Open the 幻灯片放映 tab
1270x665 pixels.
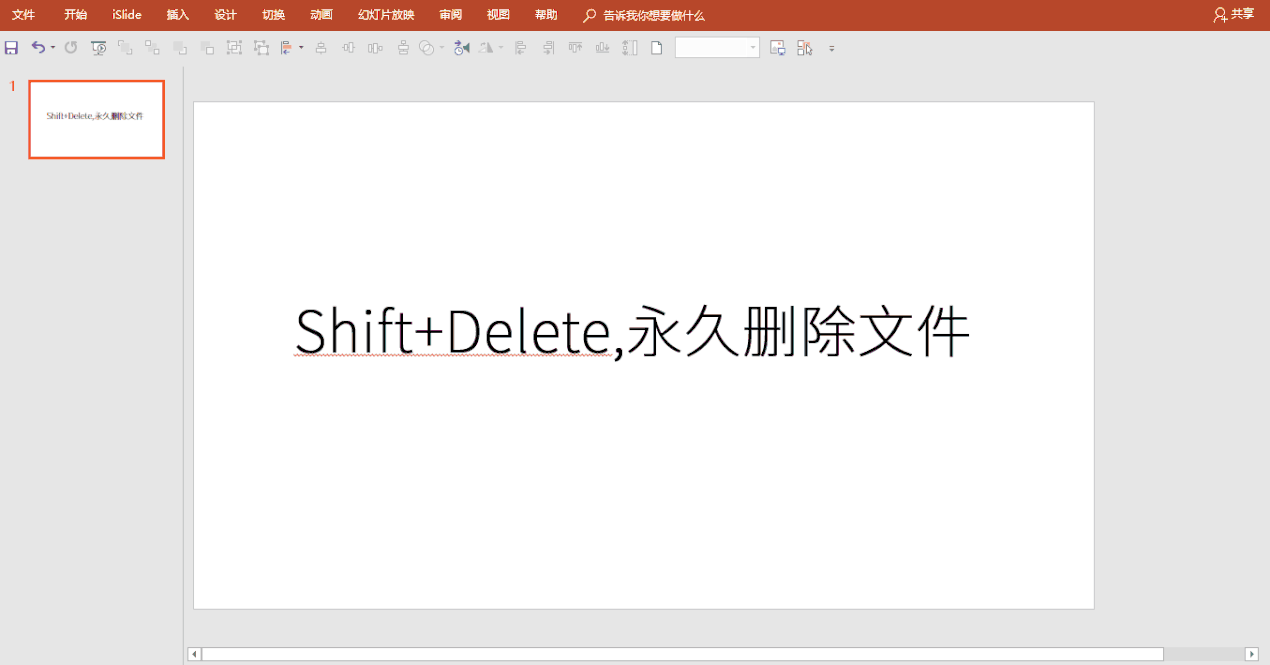(386, 15)
